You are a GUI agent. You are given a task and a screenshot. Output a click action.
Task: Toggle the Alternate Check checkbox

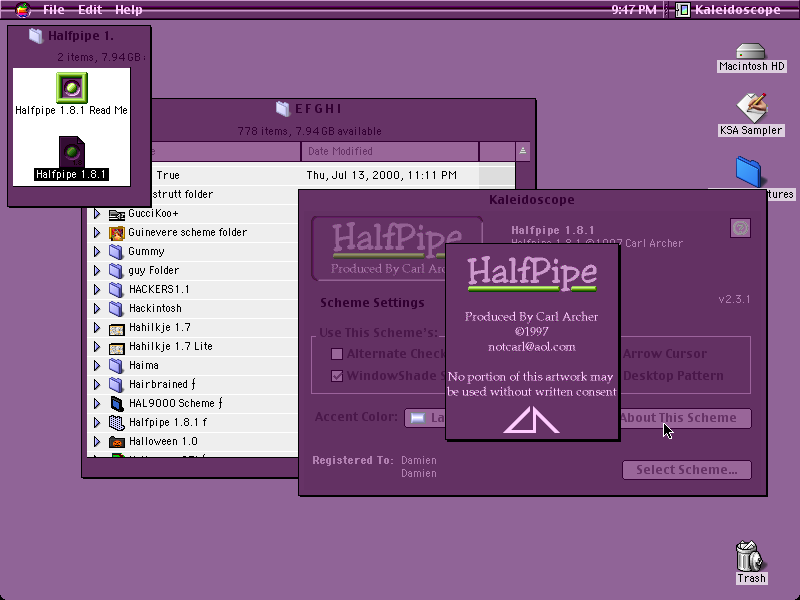tap(337, 354)
